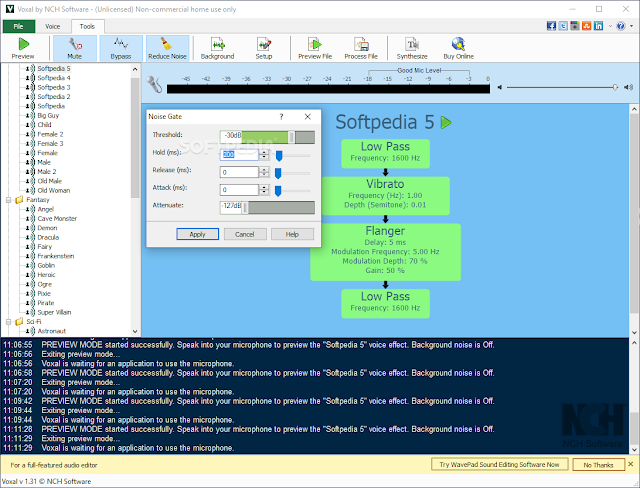
Task: Move the Release (ms) slider
Action: coord(278,173)
